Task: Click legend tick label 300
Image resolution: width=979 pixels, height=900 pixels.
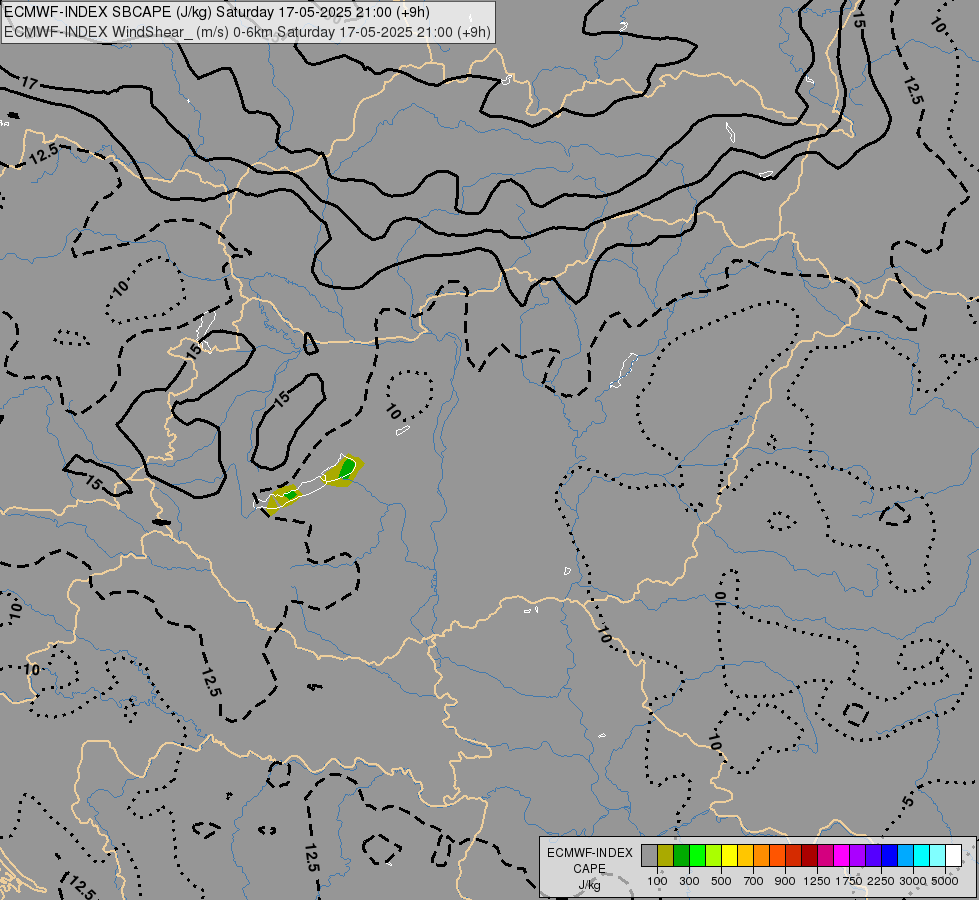Action: click(x=689, y=881)
